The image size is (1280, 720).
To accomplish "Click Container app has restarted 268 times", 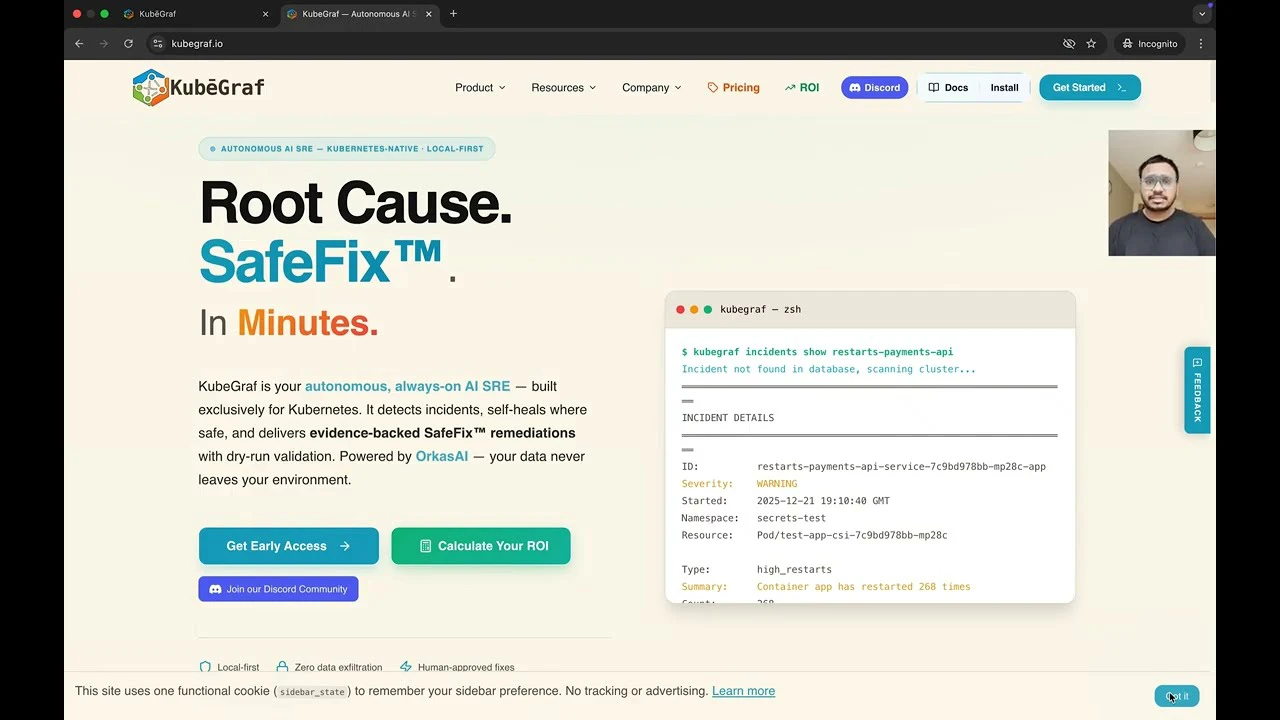I will [864, 587].
